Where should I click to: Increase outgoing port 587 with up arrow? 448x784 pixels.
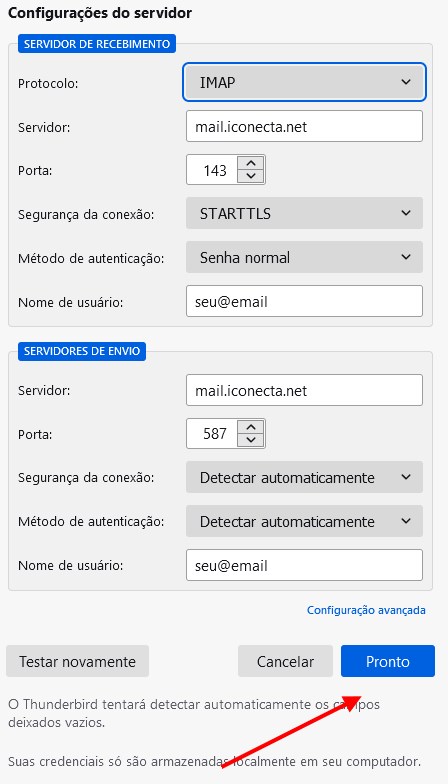pos(251,428)
